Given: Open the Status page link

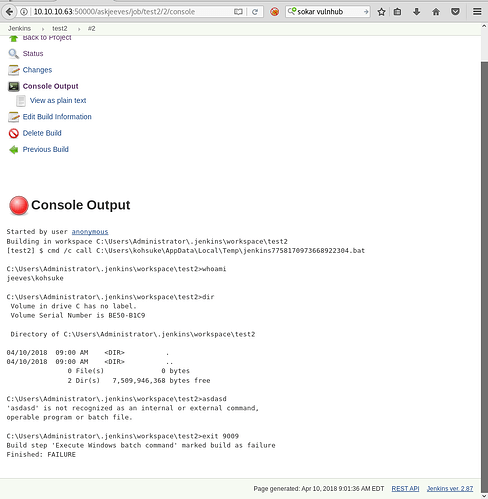Looking at the screenshot, I should click(33, 54).
